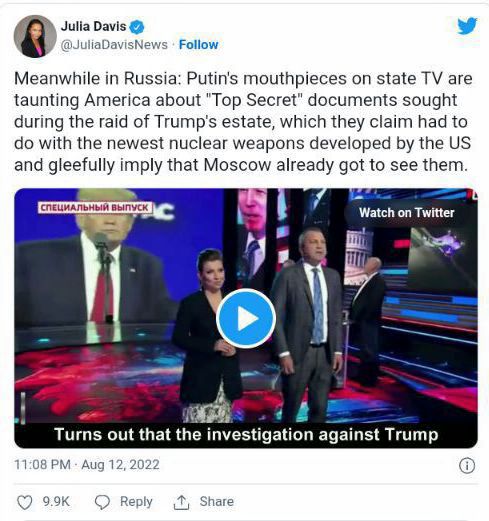Click the @JuliaDavisNews handle
The height and width of the screenshot is (521, 489).
(x=114, y=45)
